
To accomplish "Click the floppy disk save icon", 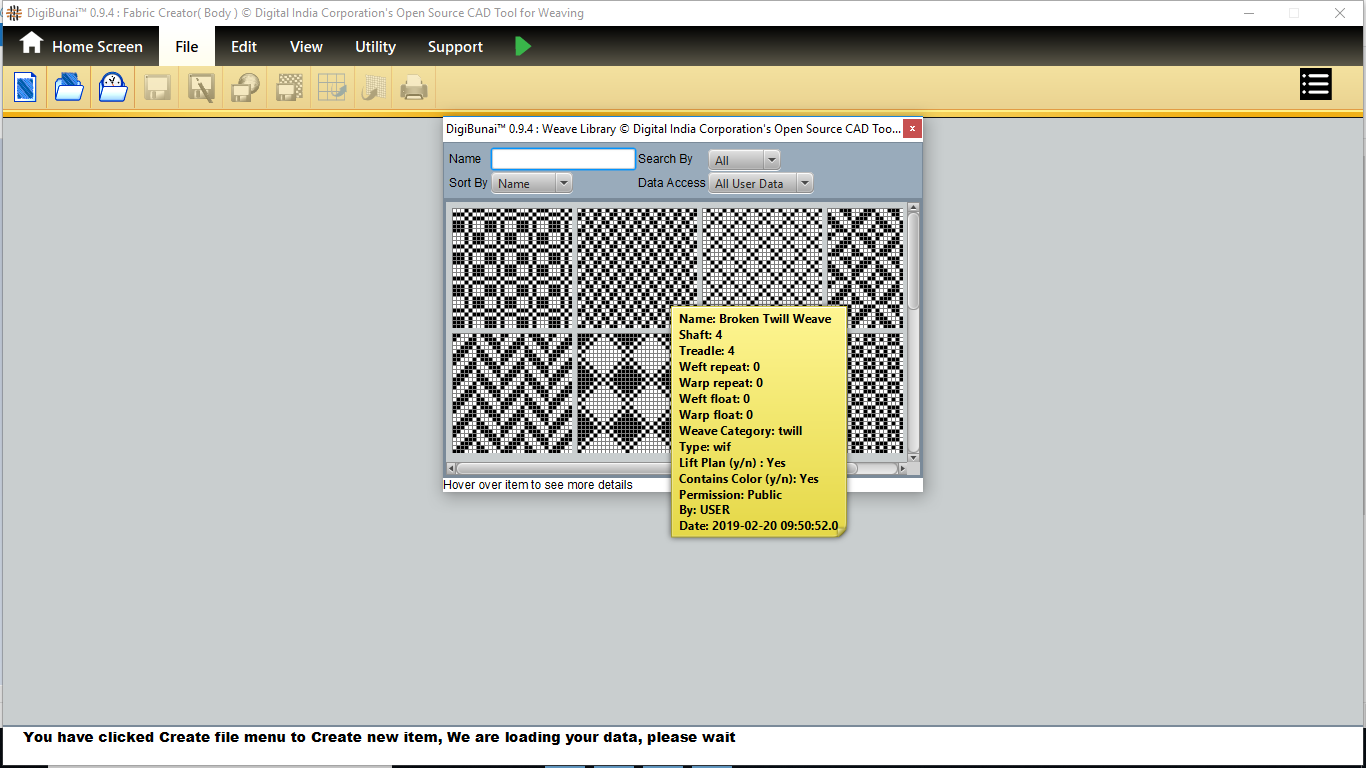I will 157,89.
